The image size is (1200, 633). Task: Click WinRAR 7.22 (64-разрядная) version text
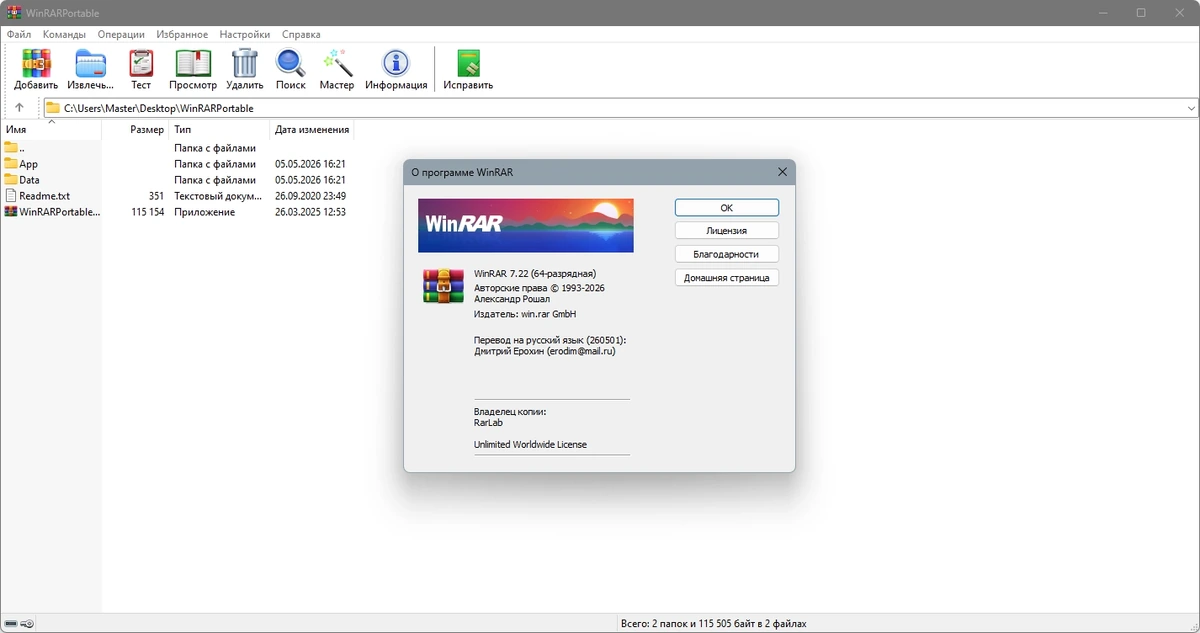tap(535, 273)
